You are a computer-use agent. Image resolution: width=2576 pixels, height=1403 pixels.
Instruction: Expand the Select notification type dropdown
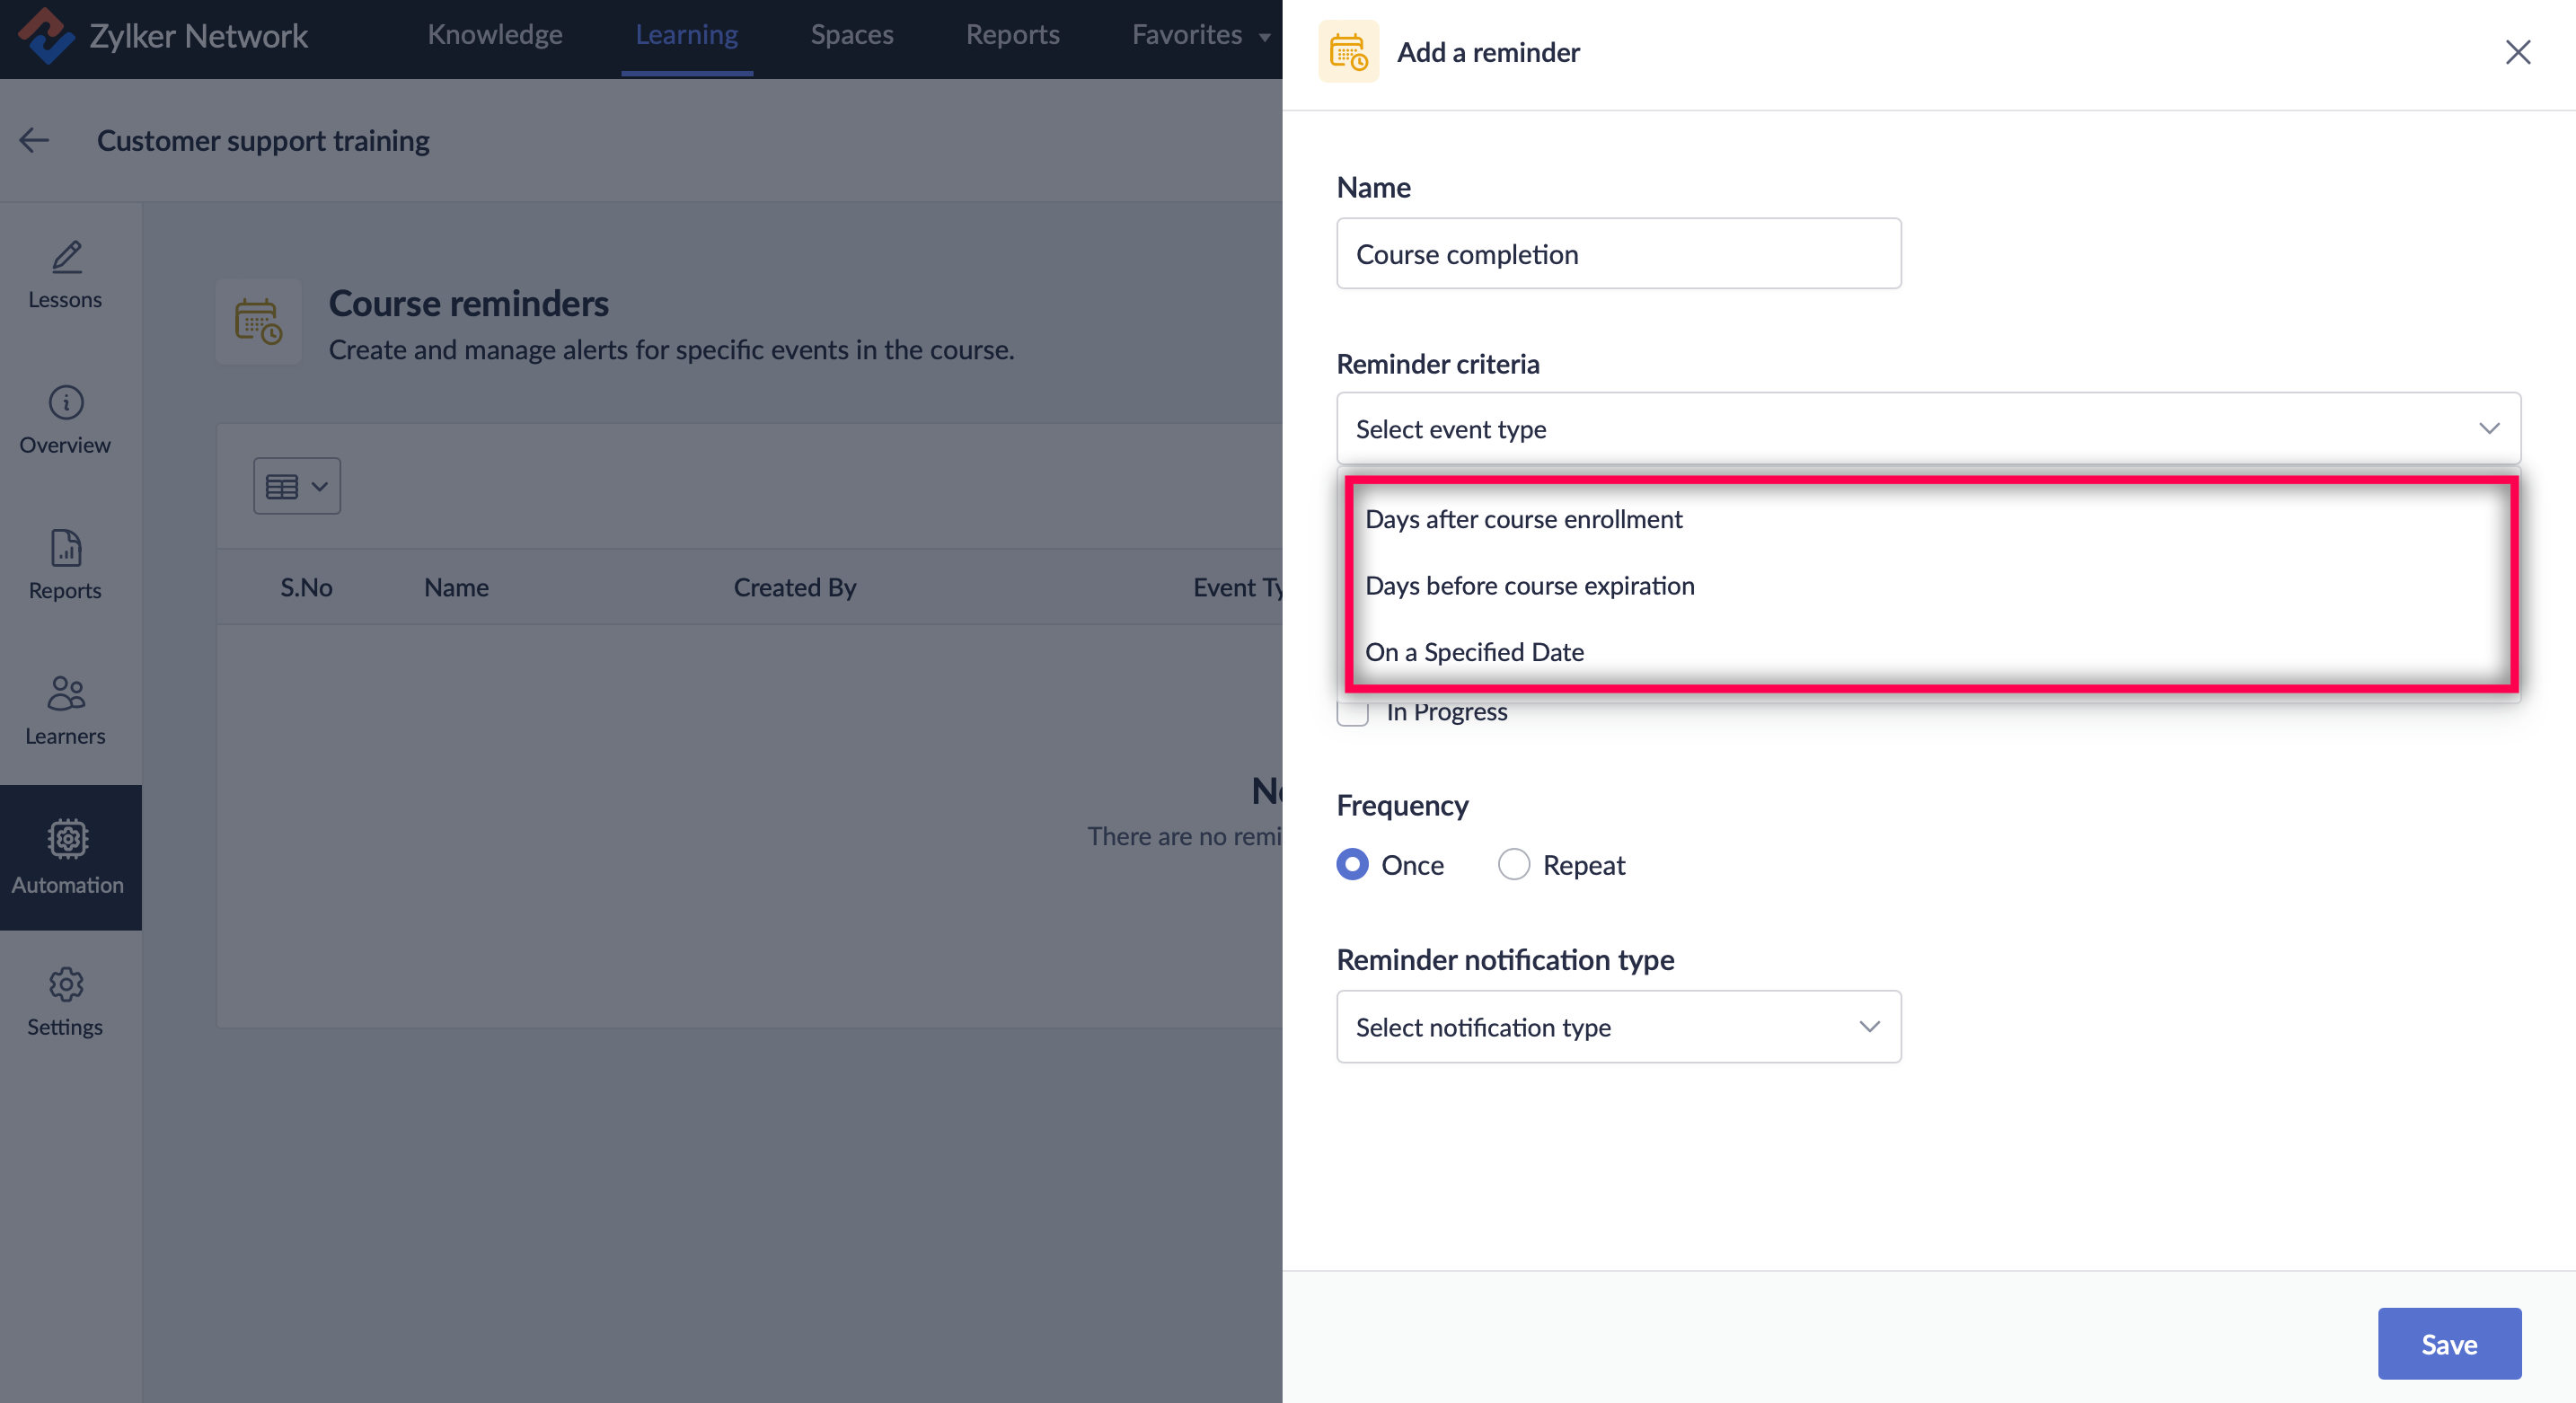point(1618,1027)
